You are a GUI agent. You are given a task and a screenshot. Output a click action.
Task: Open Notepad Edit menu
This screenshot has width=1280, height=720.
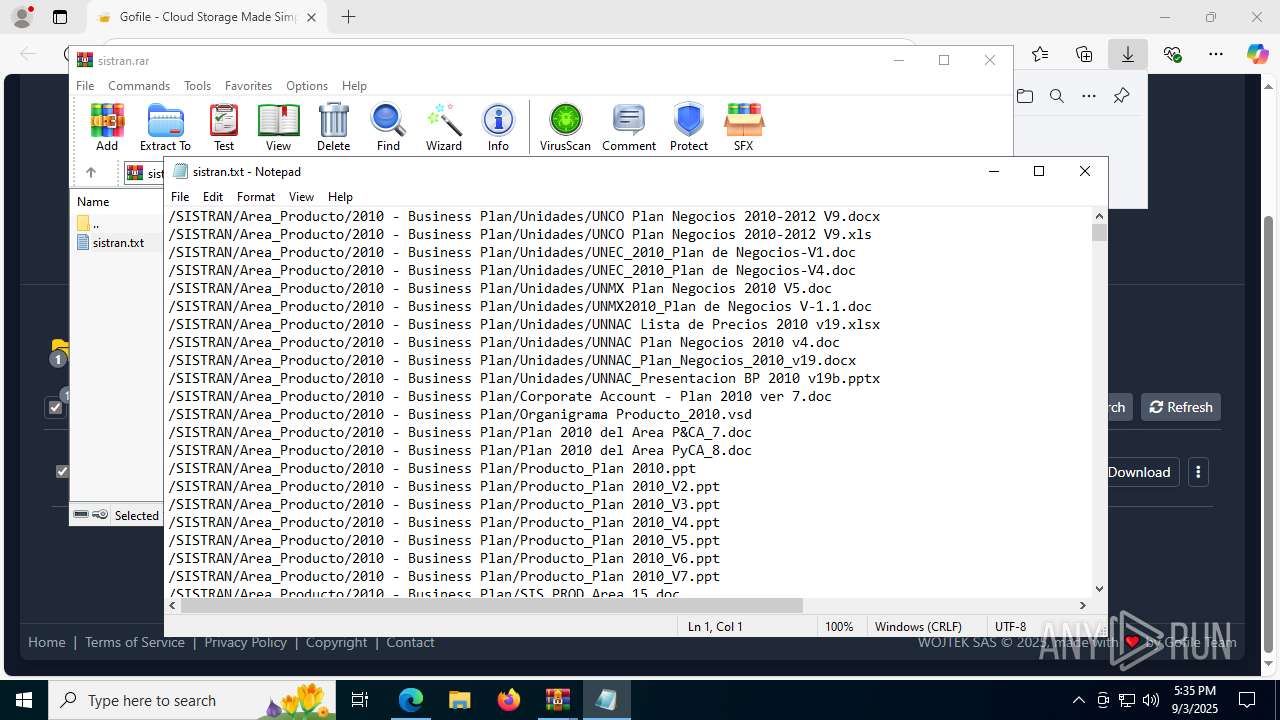coord(213,197)
